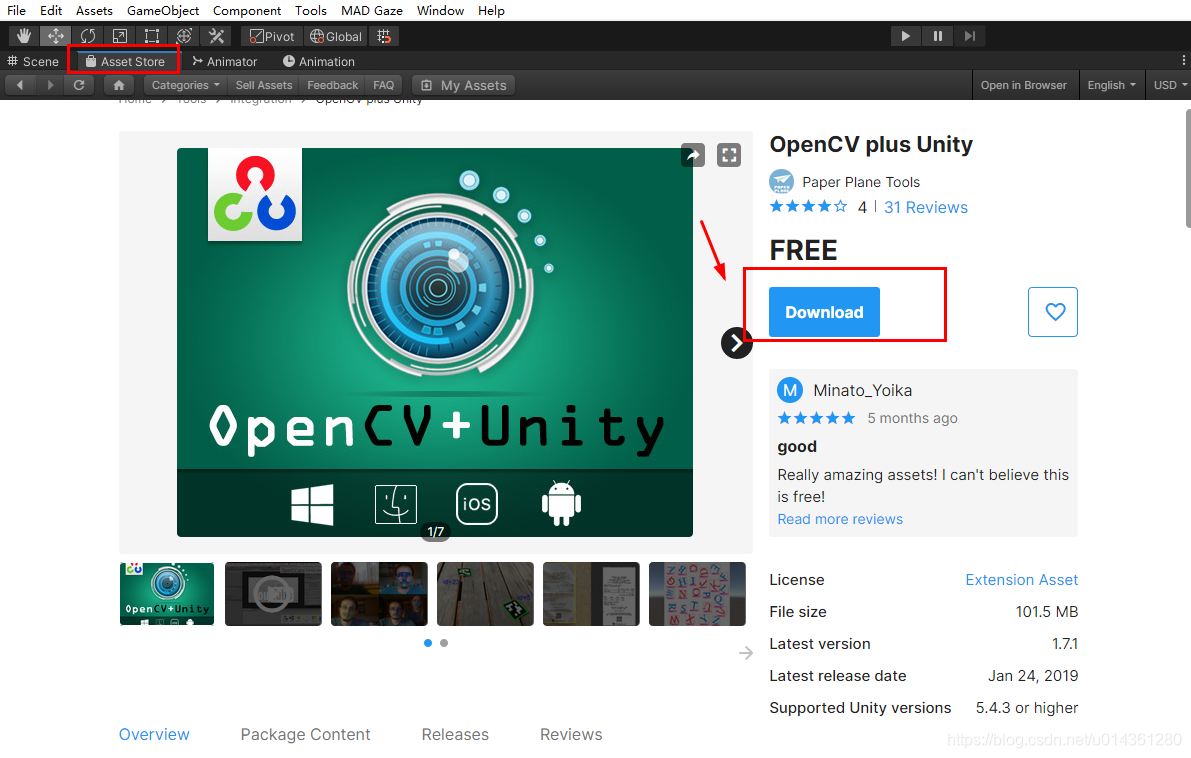Switch to the Animation tab
This screenshot has width=1191, height=758.
(x=319, y=62)
